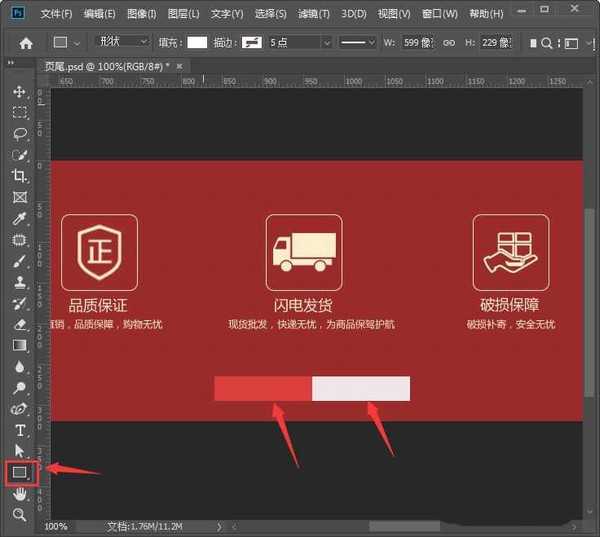Image resolution: width=600 pixels, height=537 pixels.
Task: Choose the Eyedropper tool
Action: 19,219
